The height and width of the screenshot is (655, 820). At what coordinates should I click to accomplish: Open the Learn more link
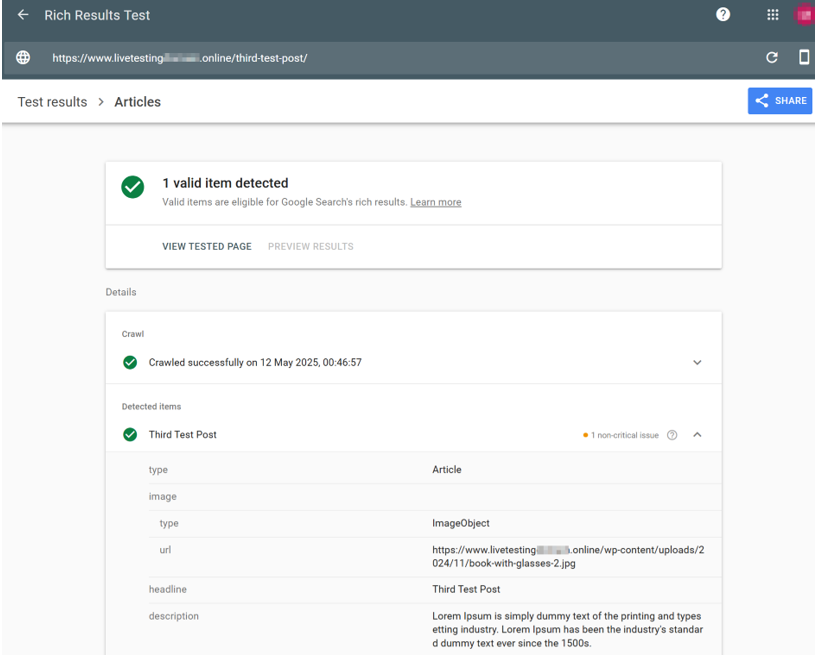pos(435,202)
